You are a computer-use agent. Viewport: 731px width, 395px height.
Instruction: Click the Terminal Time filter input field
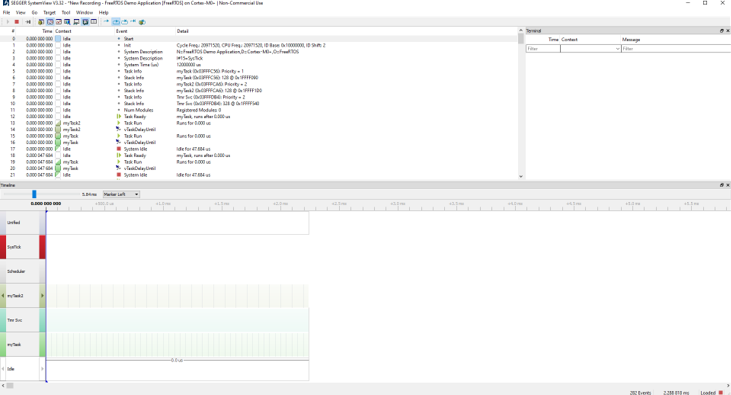[x=543, y=49]
